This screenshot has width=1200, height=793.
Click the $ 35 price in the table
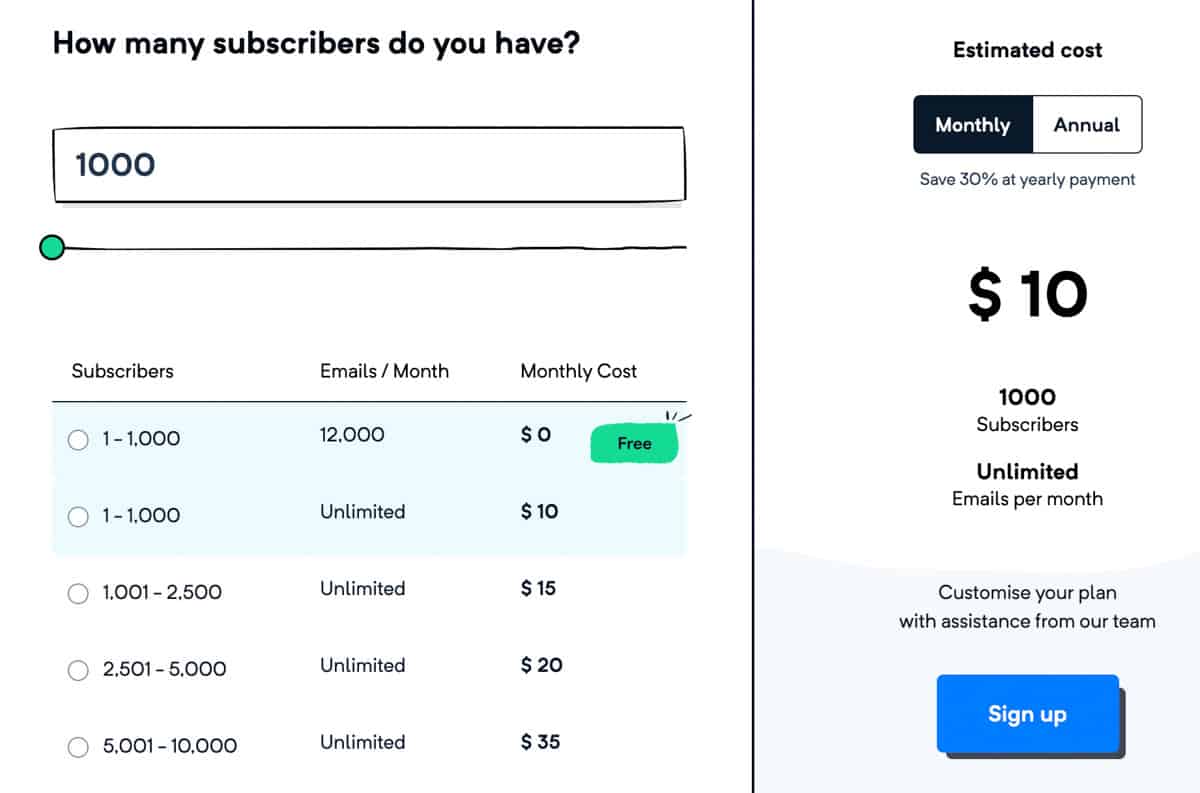click(x=540, y=742)
